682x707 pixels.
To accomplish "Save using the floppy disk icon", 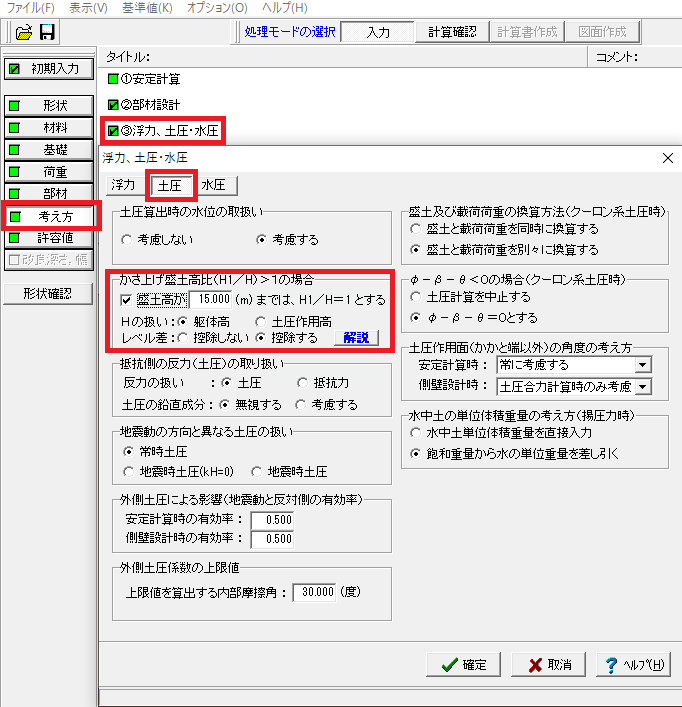I will (47, 32).
